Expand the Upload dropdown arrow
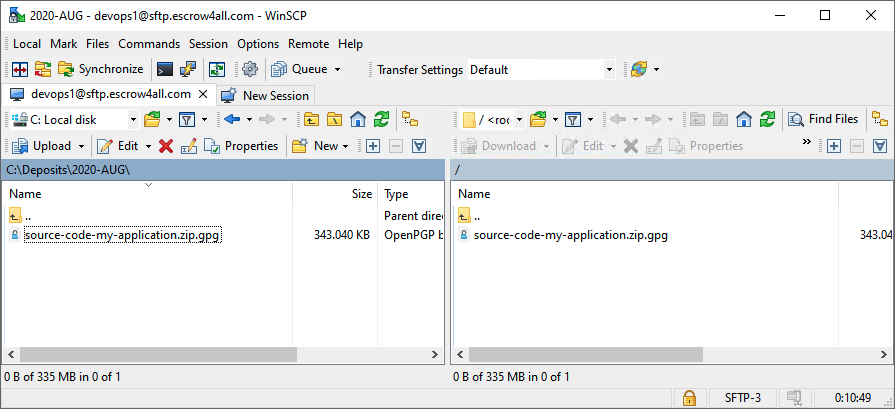 coord(81,146)
